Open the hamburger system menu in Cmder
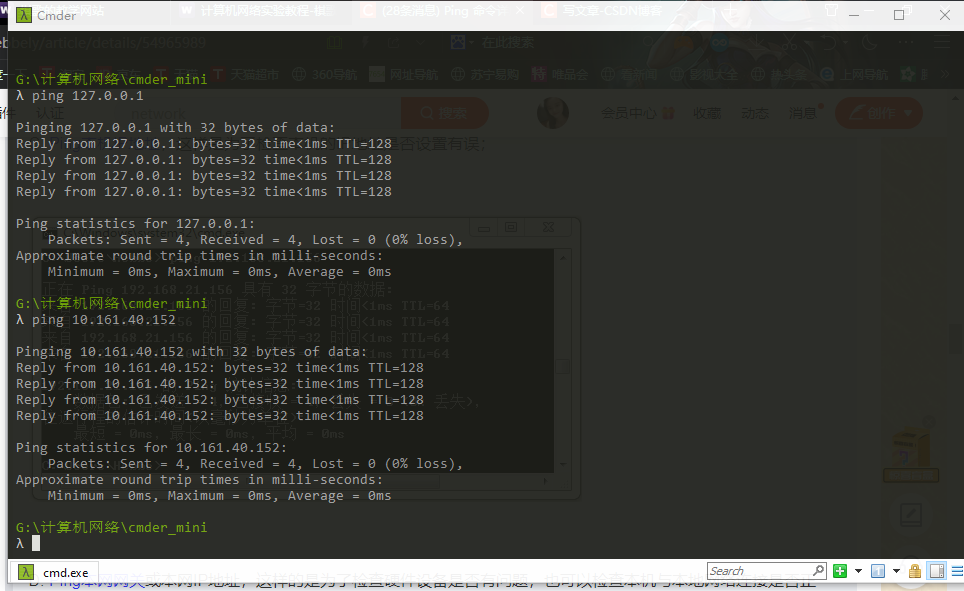This screenshot has width=964, height=591. pyautogui.click(x=957, y=571)
